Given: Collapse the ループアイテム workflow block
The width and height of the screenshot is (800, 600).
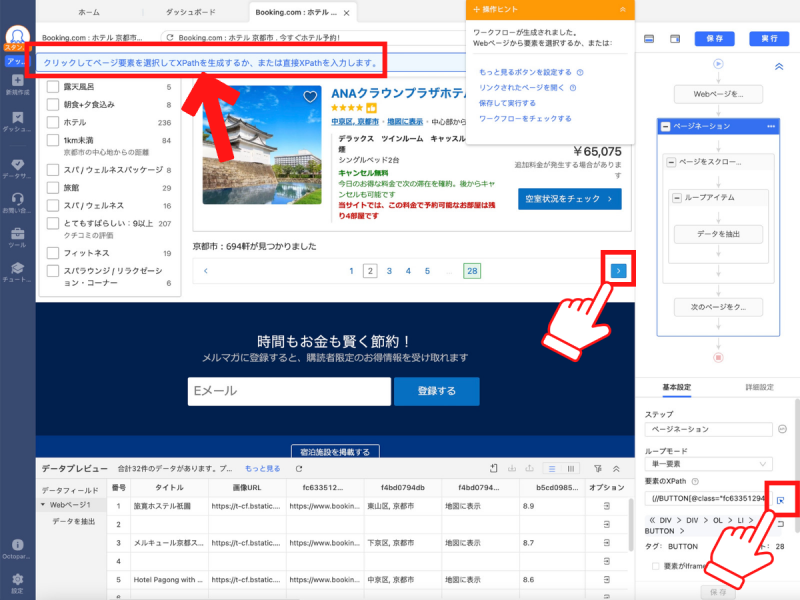Looking at the screenshot, I should (x=677, y=197).
